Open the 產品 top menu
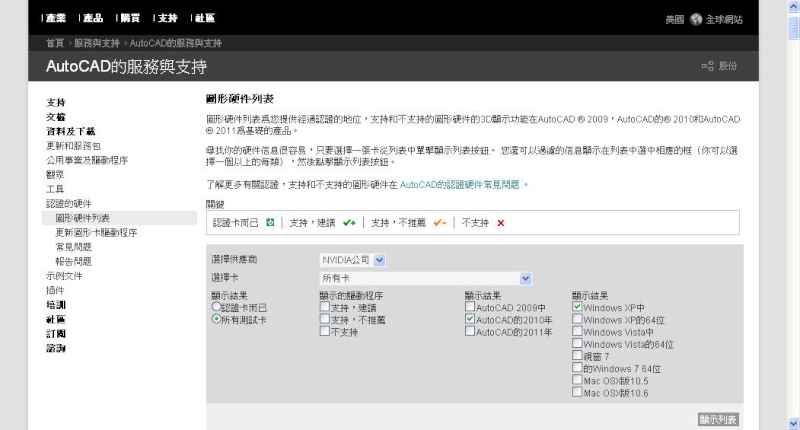800x430 pixels. (x=93, y=18)
